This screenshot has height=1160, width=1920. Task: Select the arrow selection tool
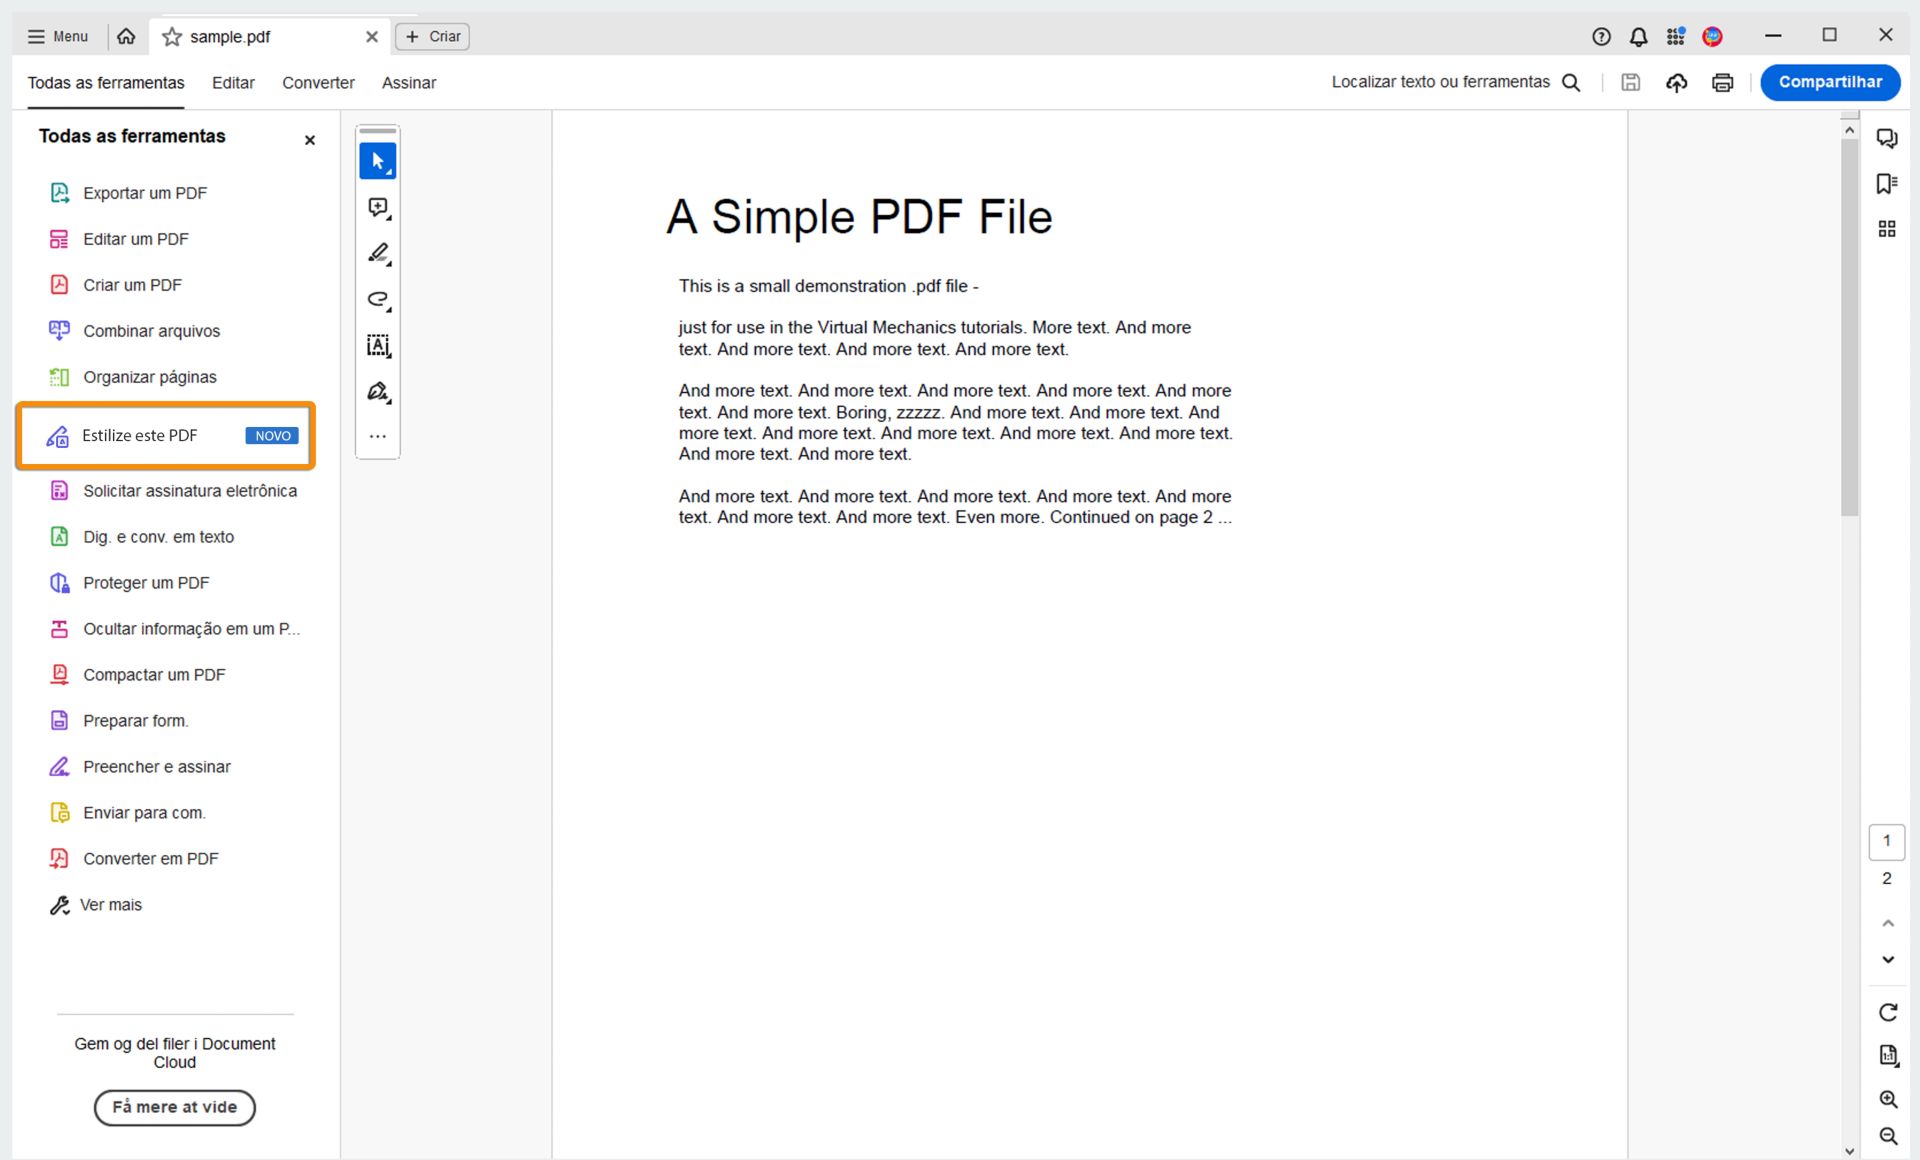click(377, 161)
